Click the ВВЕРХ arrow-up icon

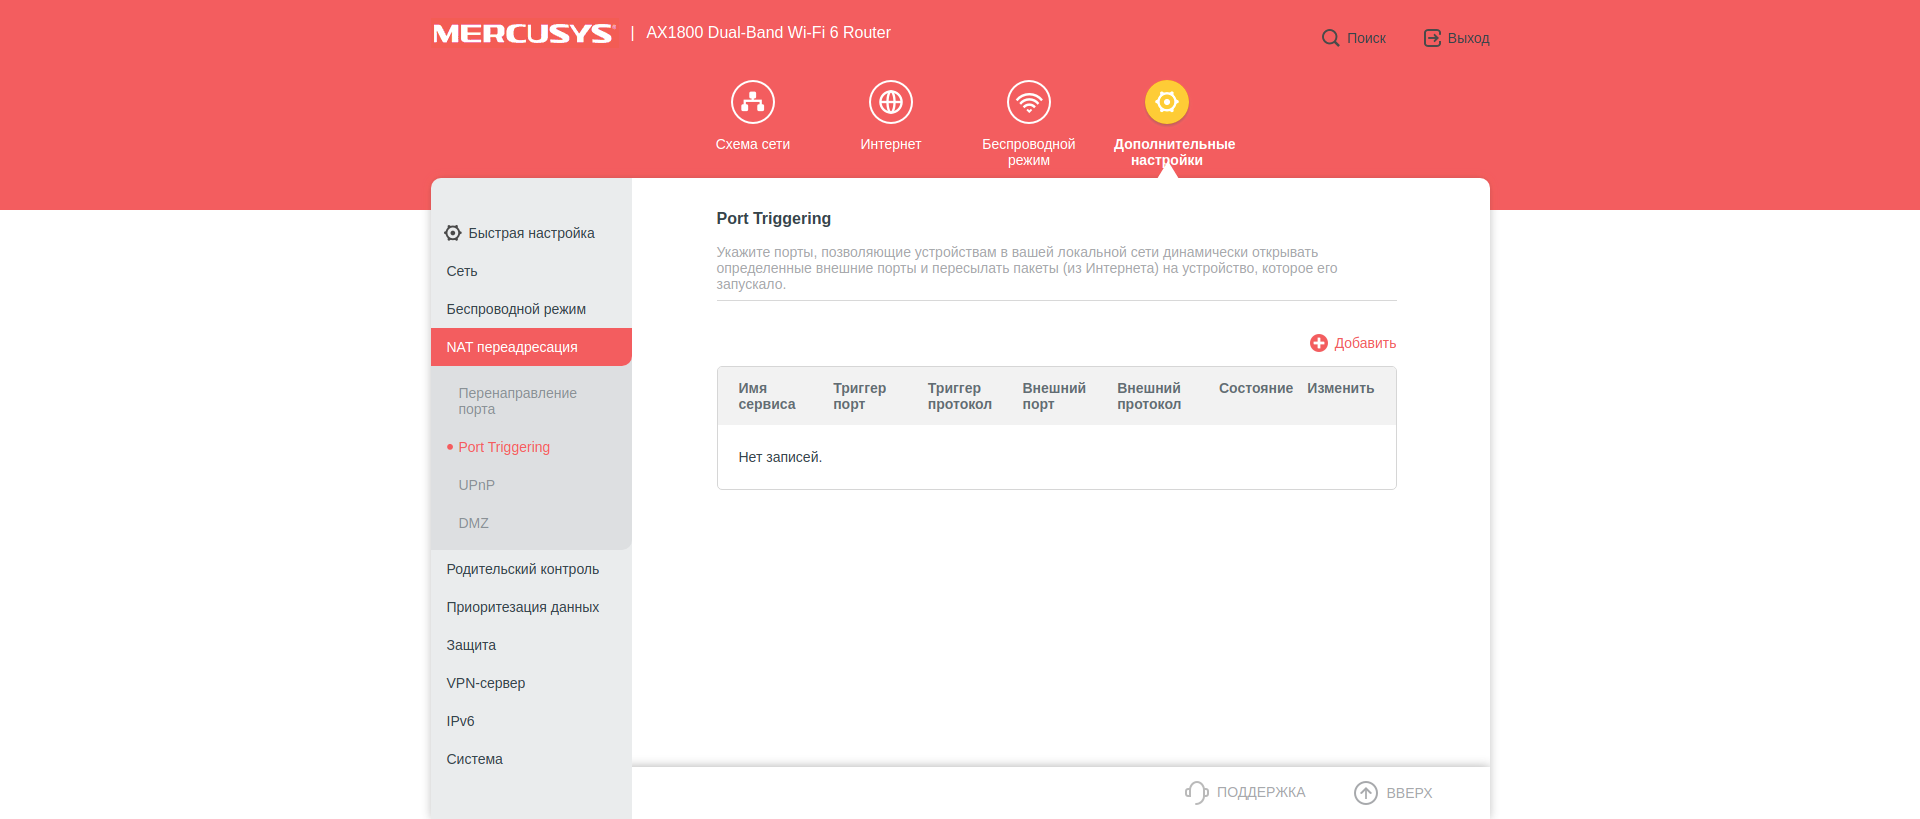[x=1365, y=792]
